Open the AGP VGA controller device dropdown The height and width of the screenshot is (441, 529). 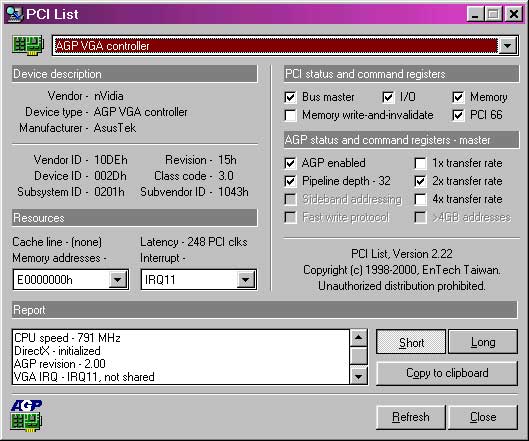tap(508, 45)
